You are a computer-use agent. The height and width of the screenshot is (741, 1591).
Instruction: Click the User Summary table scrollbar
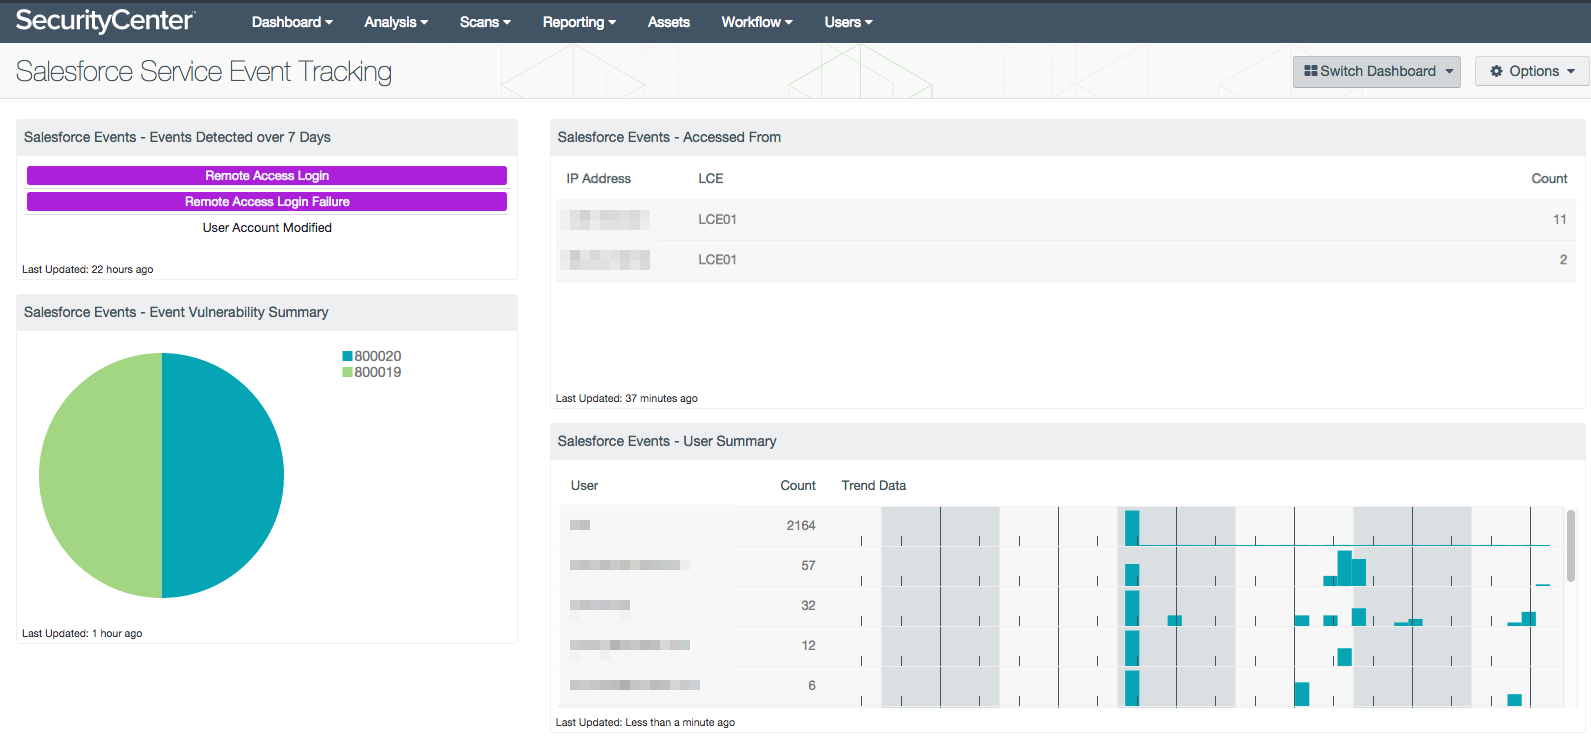1571,545
